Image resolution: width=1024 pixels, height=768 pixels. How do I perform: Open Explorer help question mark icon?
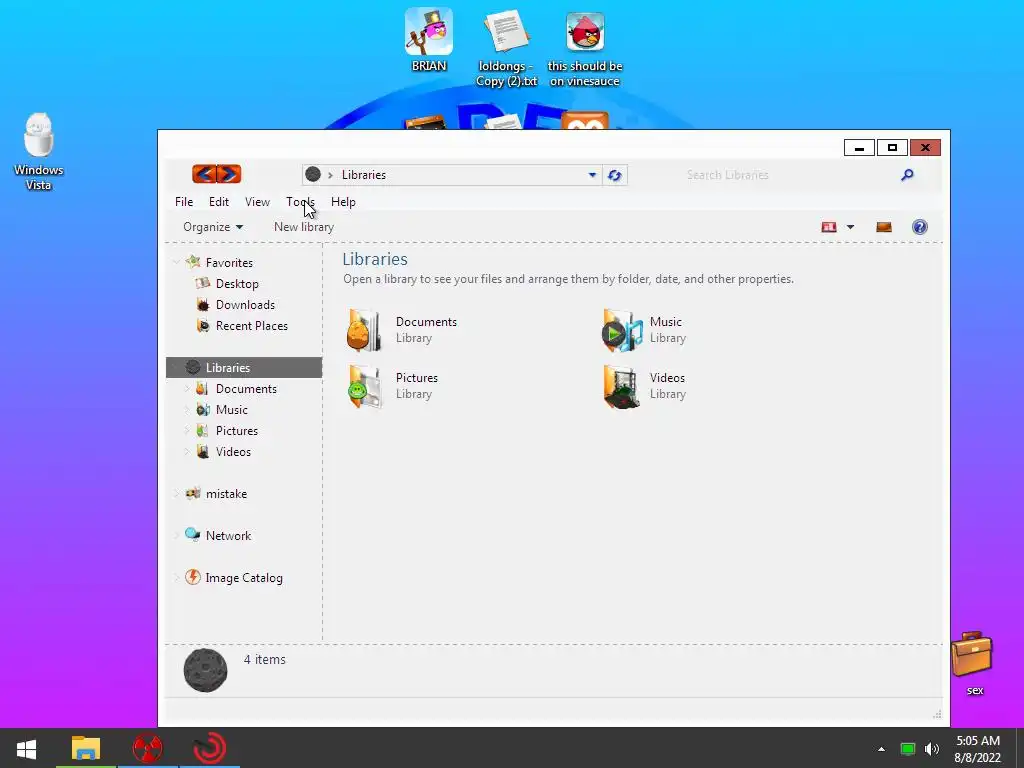tap(920, 227)
